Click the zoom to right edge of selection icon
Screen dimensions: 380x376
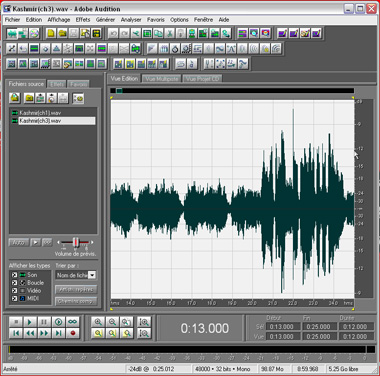[127, 333]
